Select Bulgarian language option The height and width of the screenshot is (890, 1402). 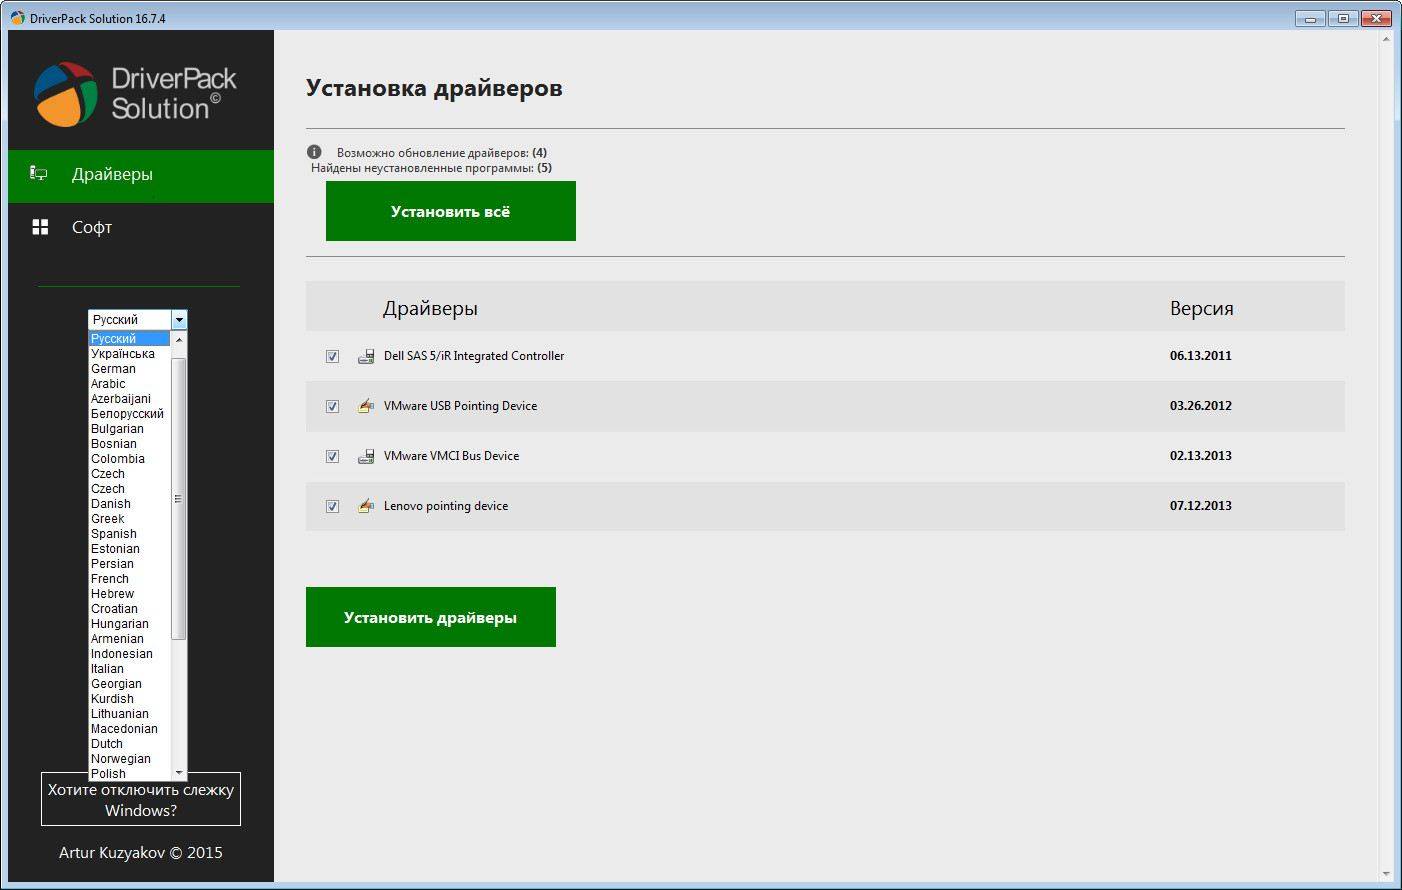[130, 428]
